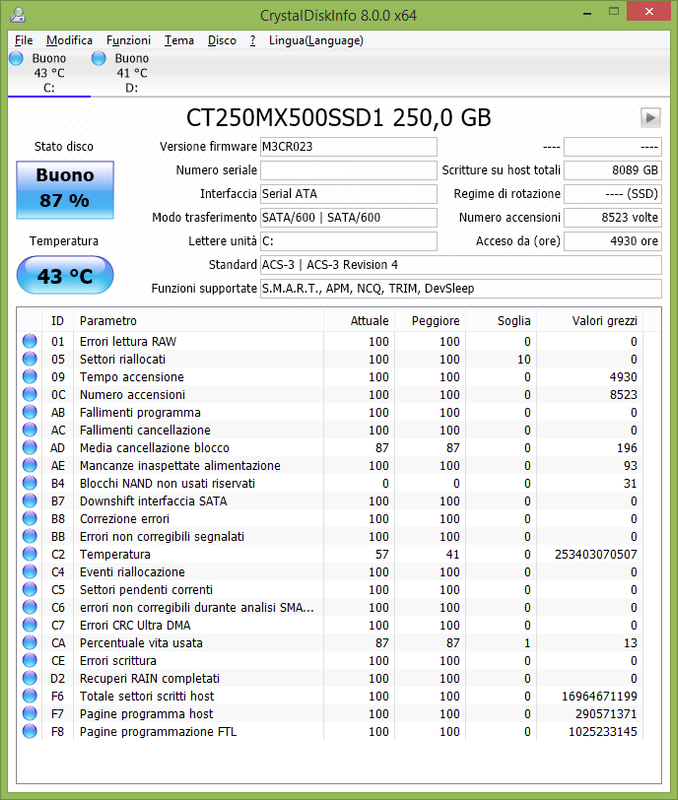
Task: Click the Numero seriale field
Action: (348, 170)
